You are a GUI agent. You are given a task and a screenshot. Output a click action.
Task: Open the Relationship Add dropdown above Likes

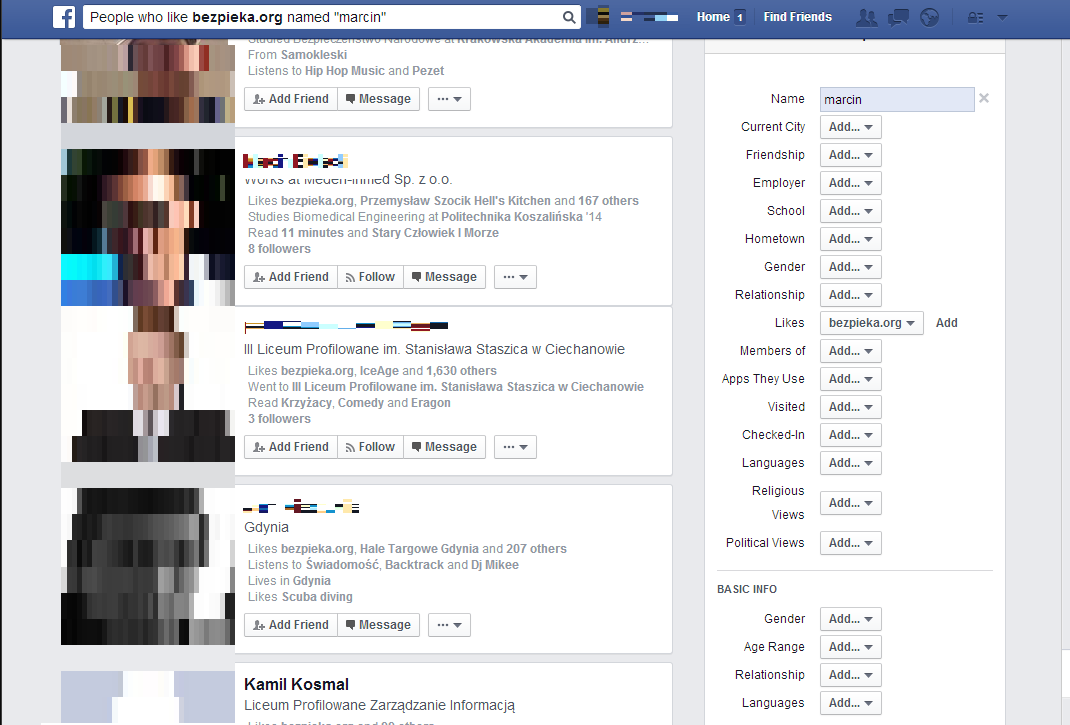pyautogui.click(x=851, y=295)
